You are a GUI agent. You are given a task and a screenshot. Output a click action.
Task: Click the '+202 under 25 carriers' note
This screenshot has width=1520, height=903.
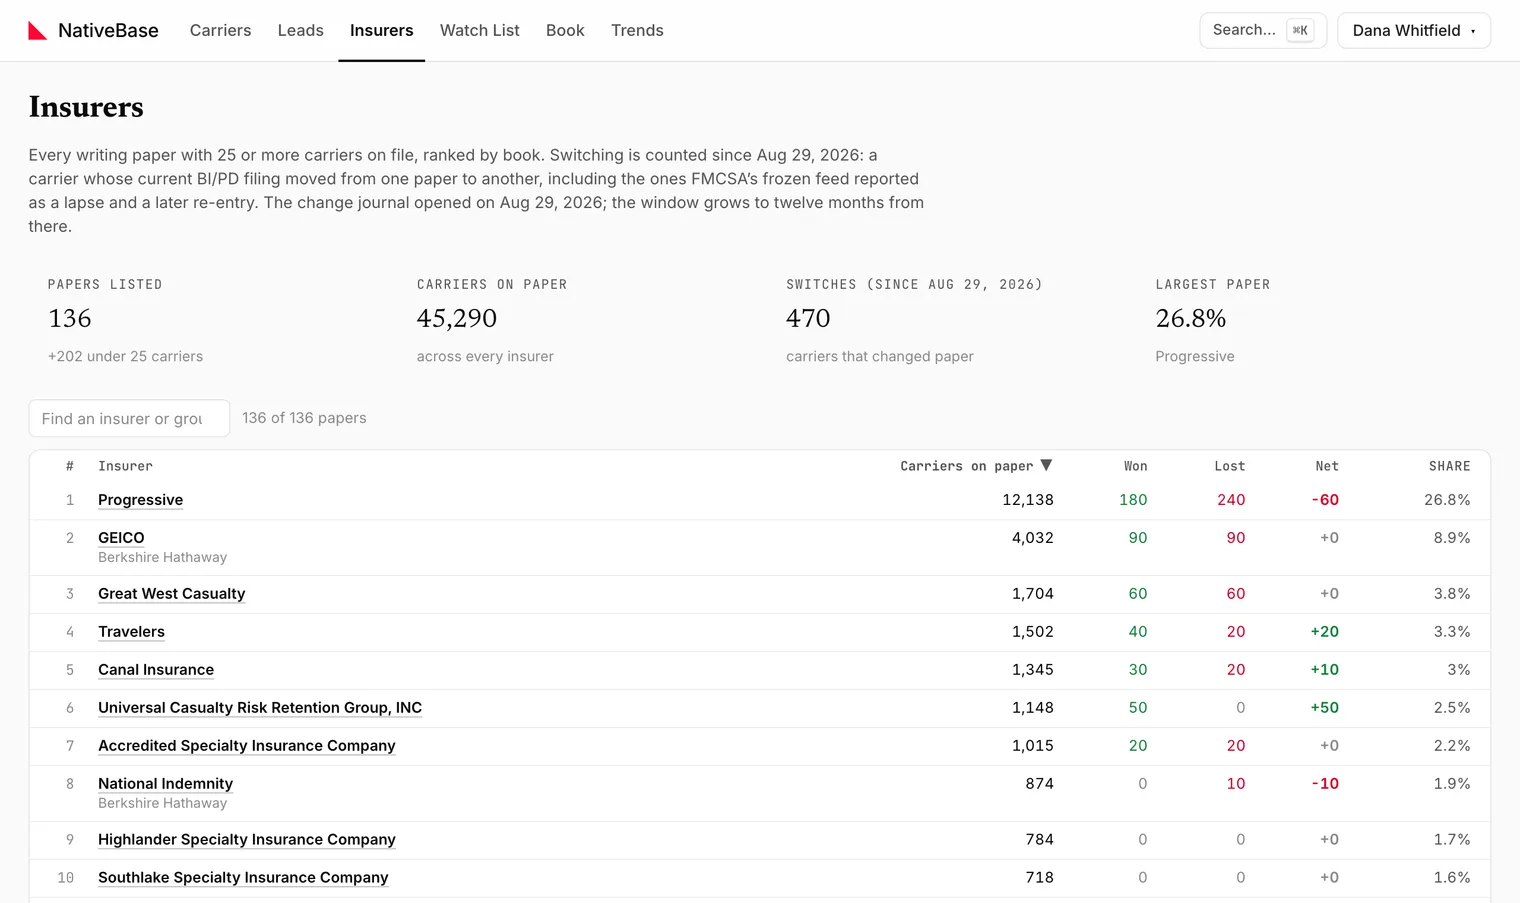coord(125,356)
